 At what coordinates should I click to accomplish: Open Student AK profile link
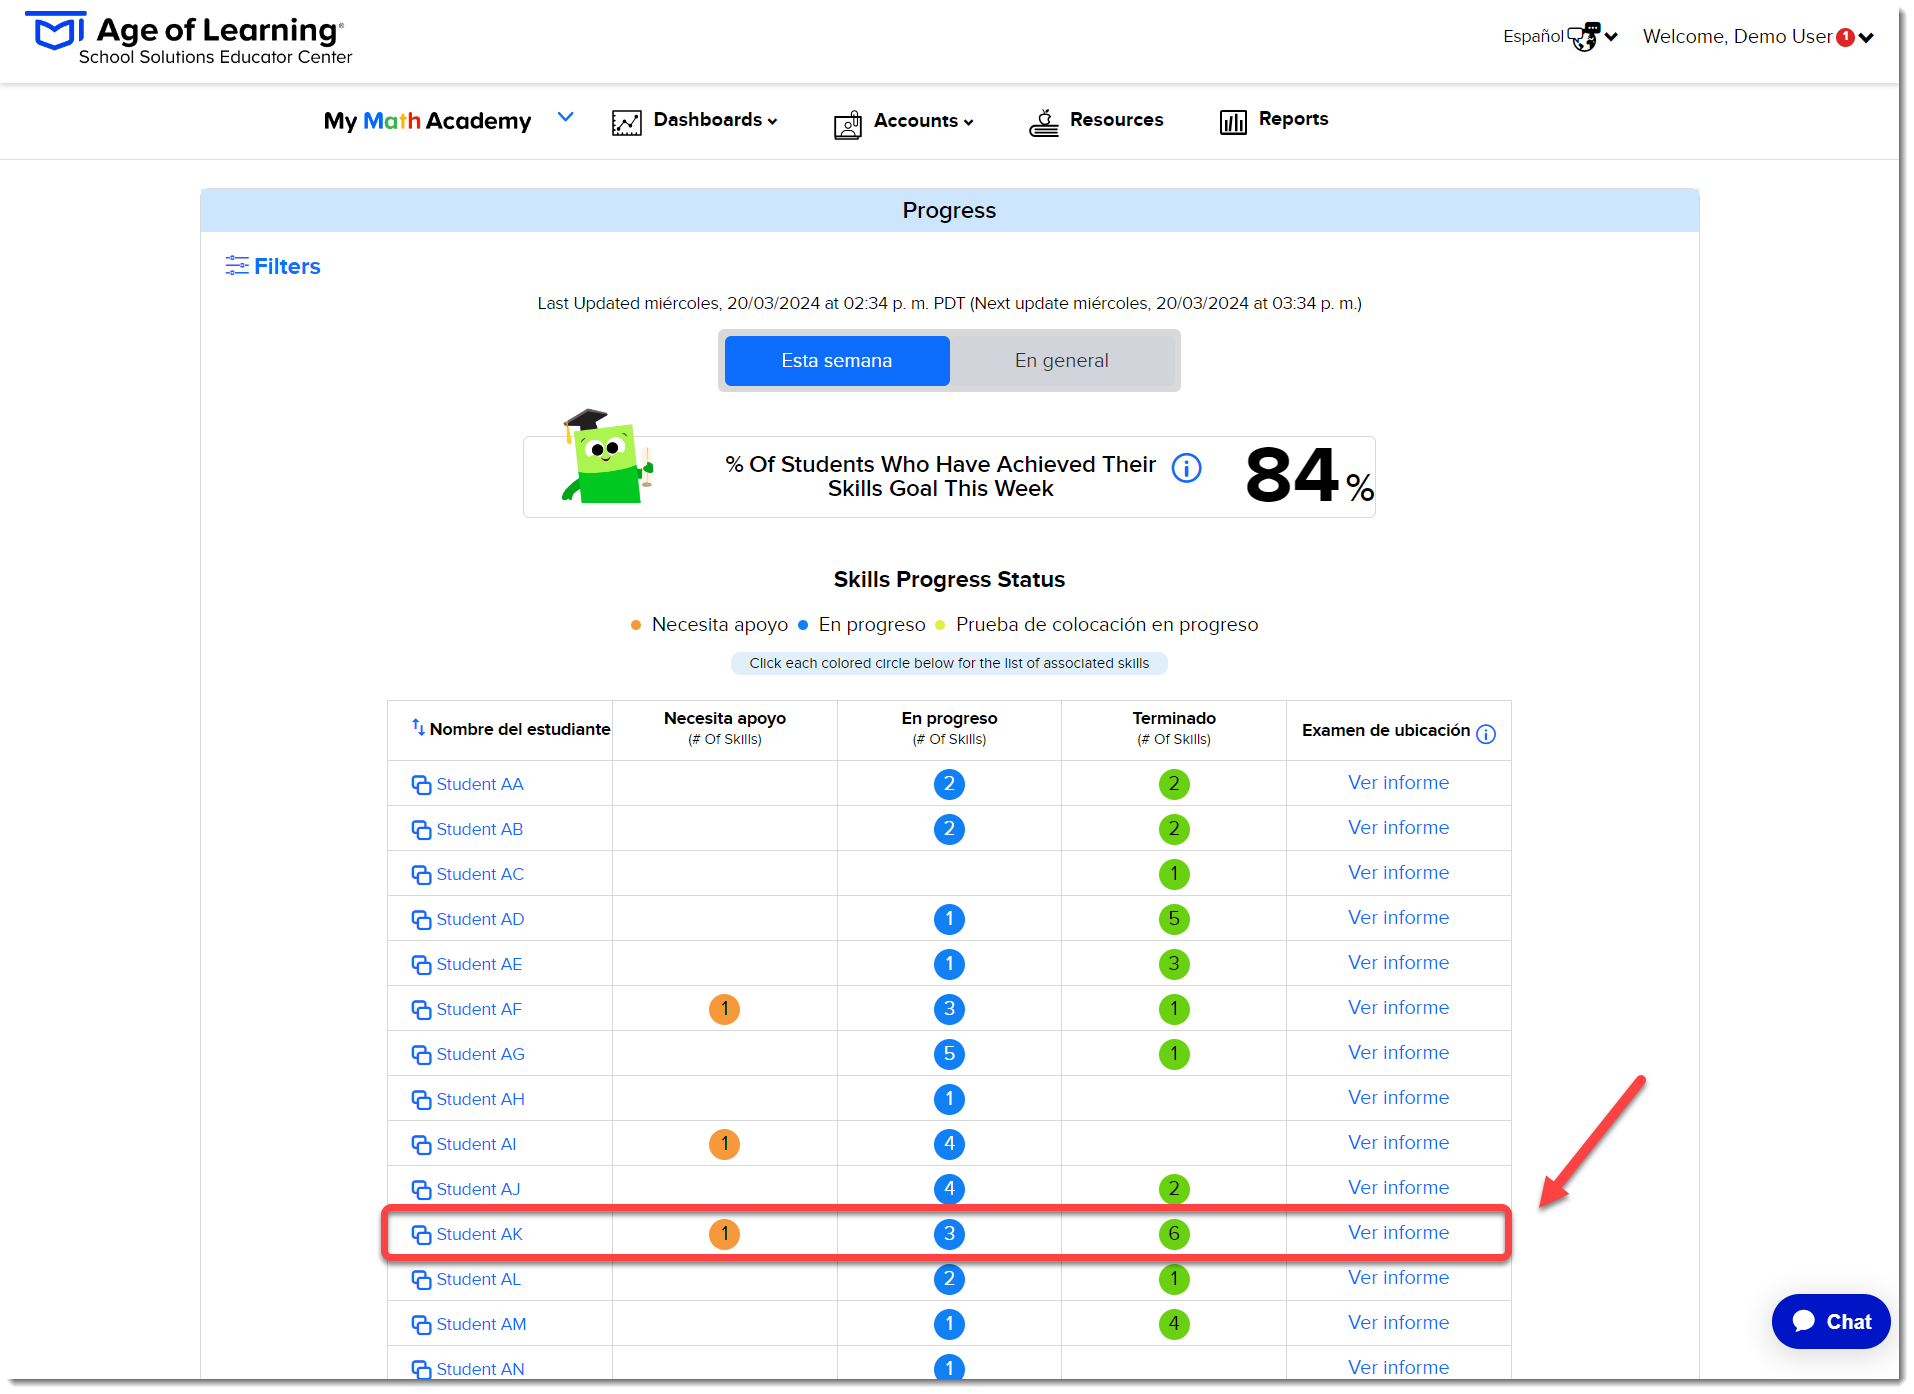tap(479, 1235)
